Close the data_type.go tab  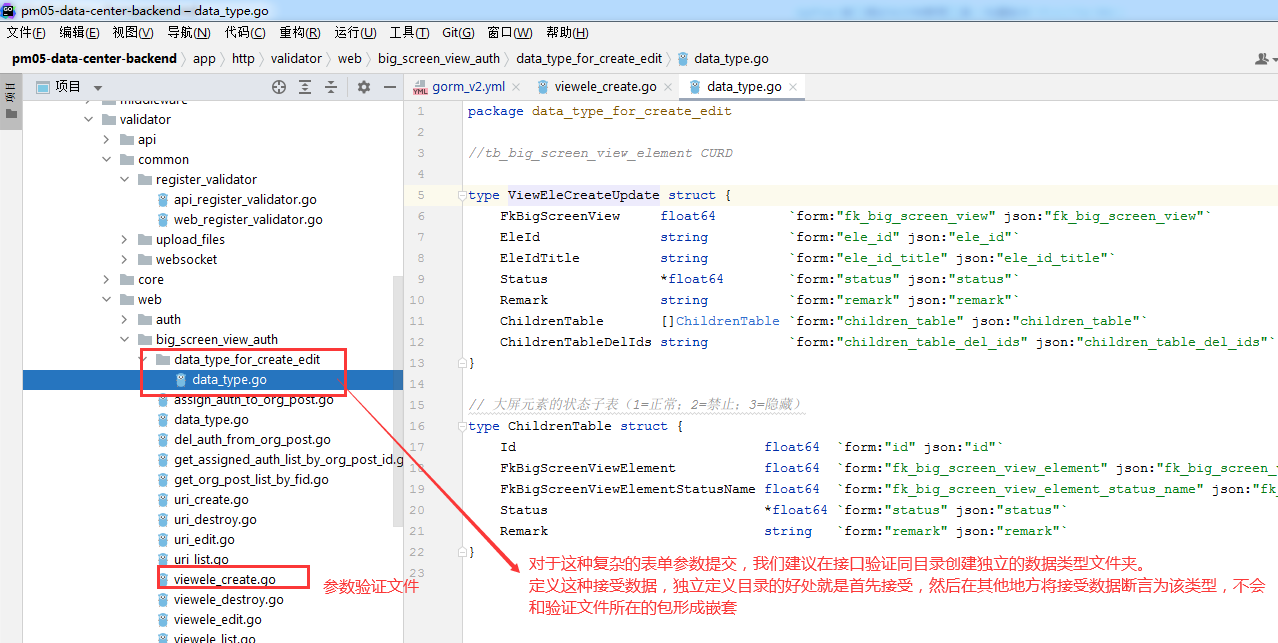(793, 87)
